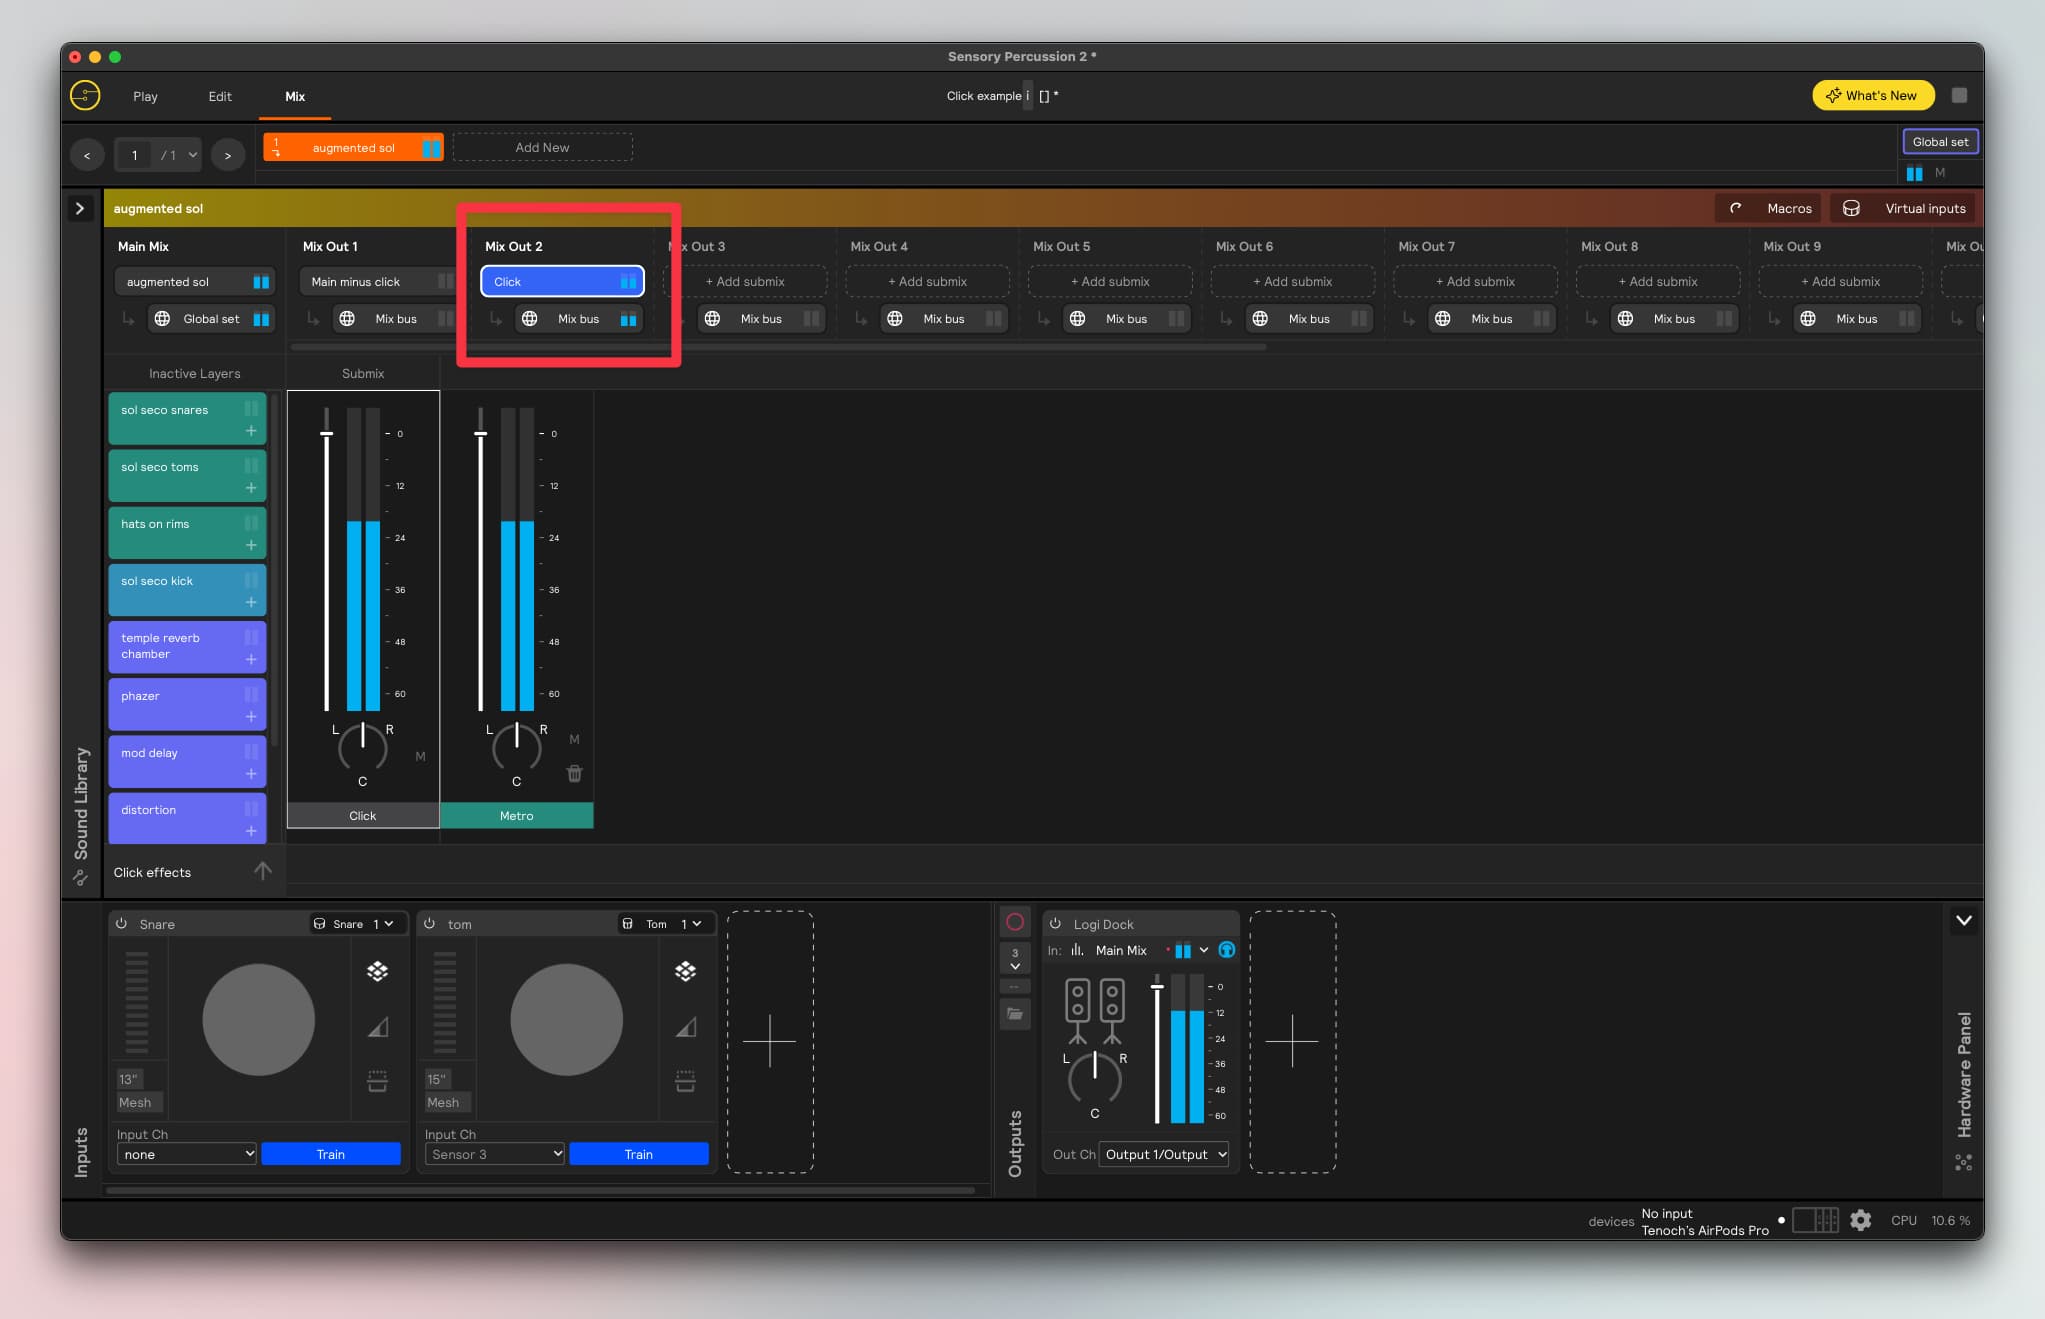Collapse the Hardware Panel chevron

click(x=1964, y=920)
